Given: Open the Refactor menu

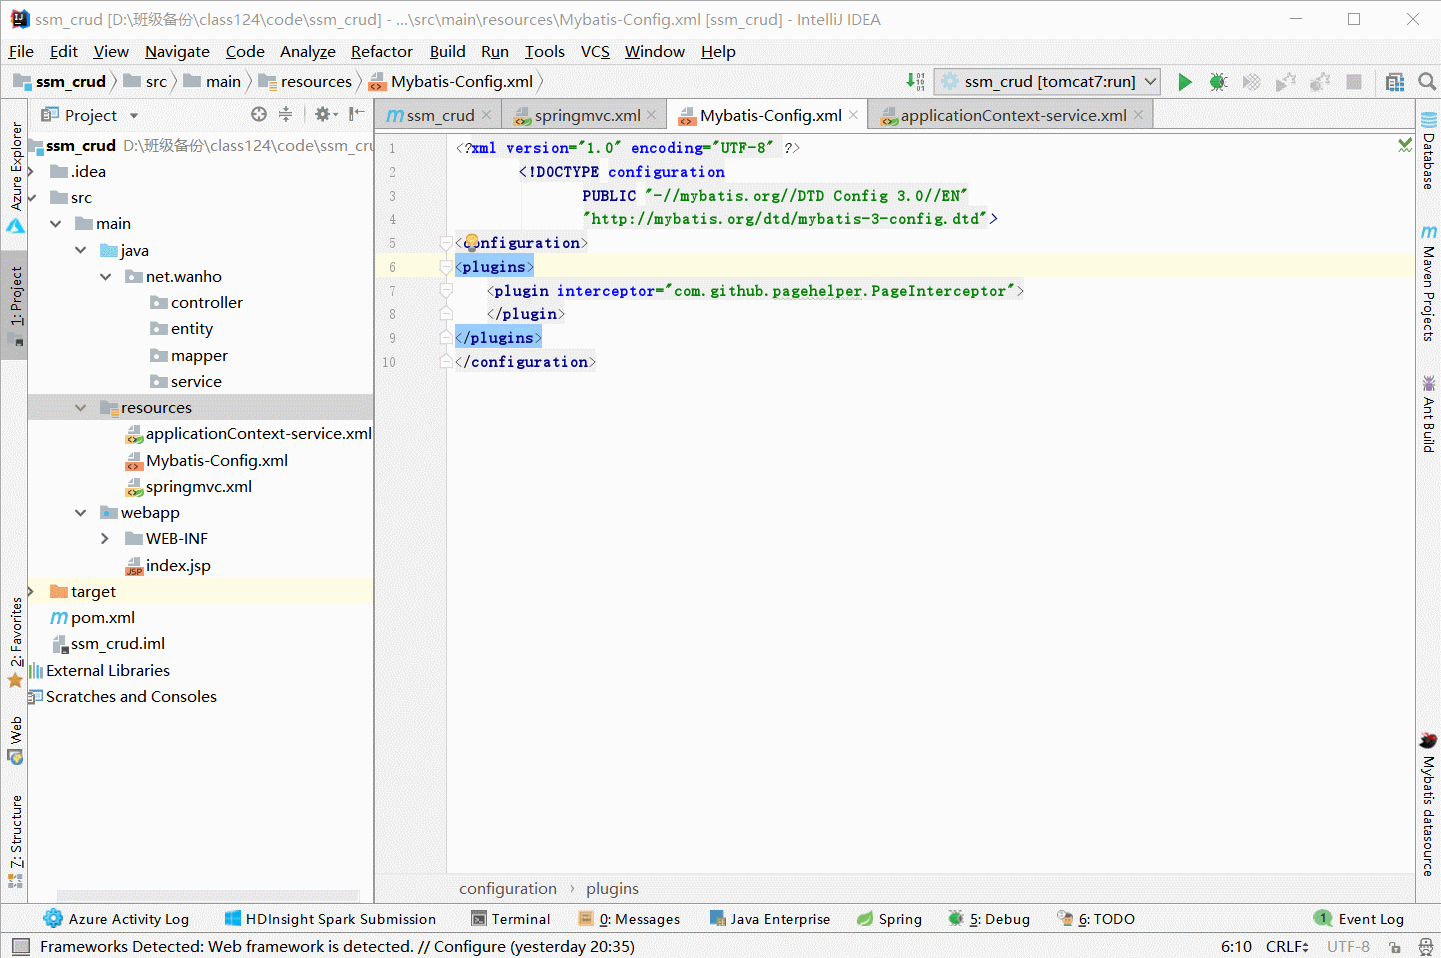Looking at the screenshot, I should pos(381,51).
